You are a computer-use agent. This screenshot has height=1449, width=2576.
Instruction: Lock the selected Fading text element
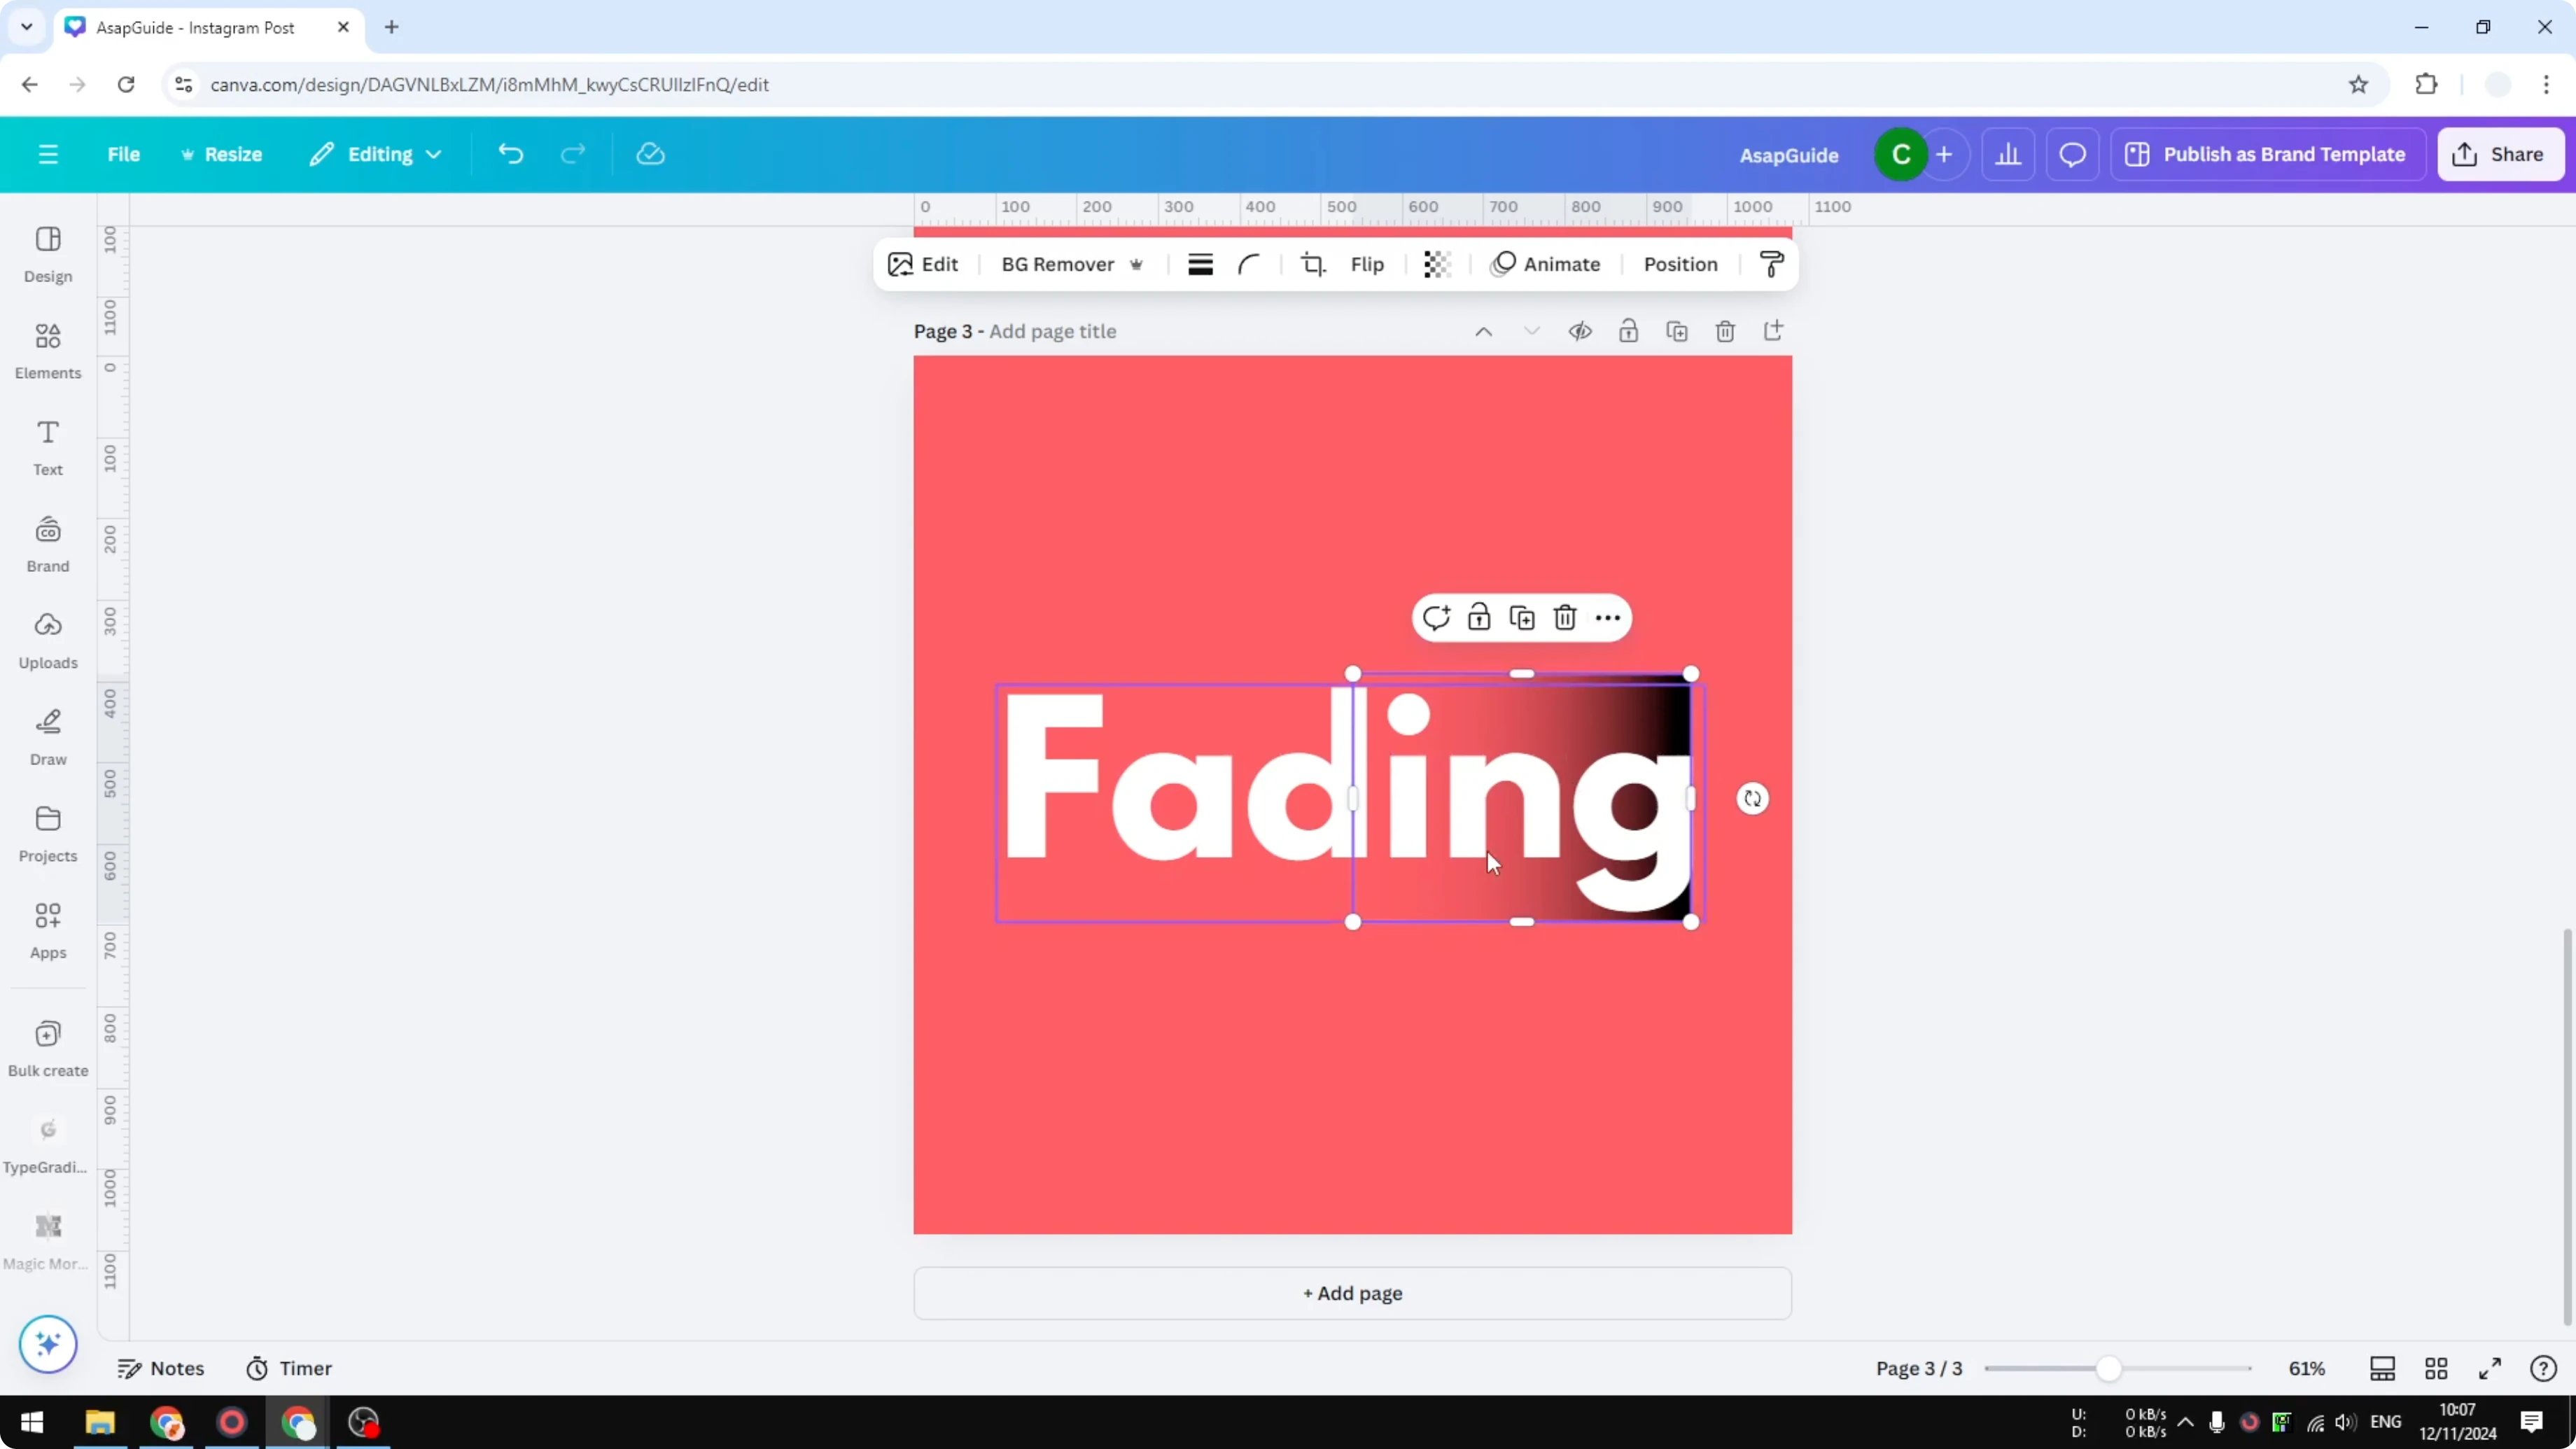pos(1479,617)
